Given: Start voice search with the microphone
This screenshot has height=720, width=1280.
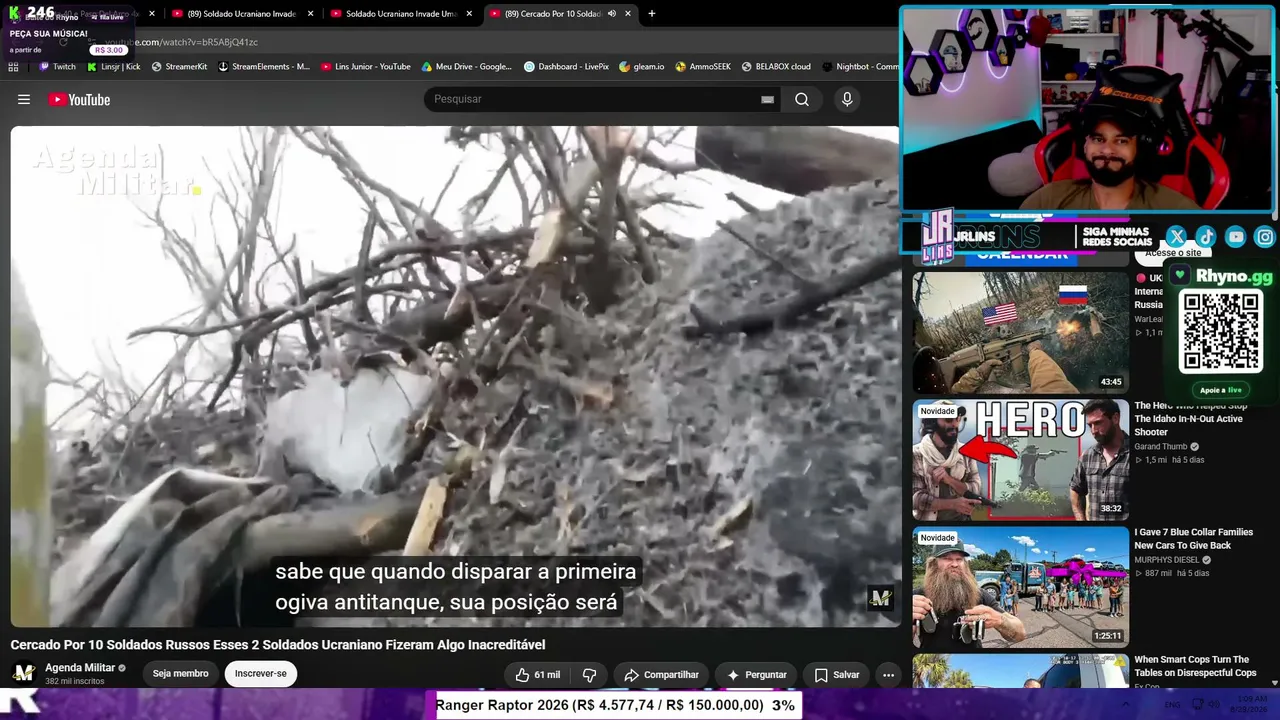Looking at the screenshot, I should point(847,99).
